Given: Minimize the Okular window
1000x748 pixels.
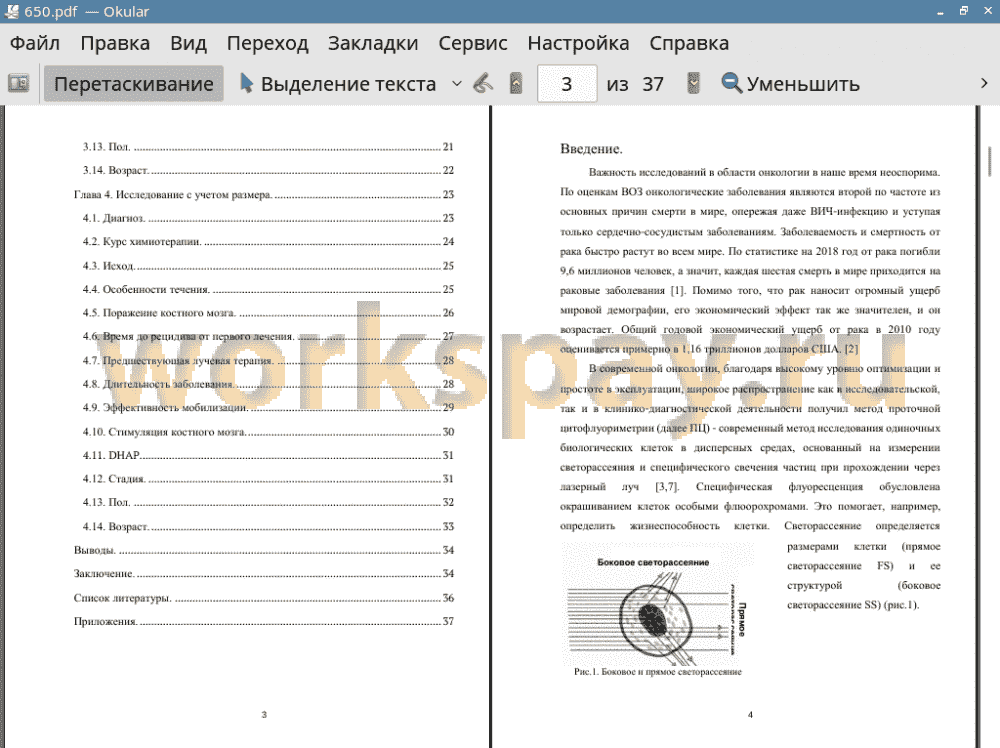Looking at the screenshot, I should click(x=940, y=11).
